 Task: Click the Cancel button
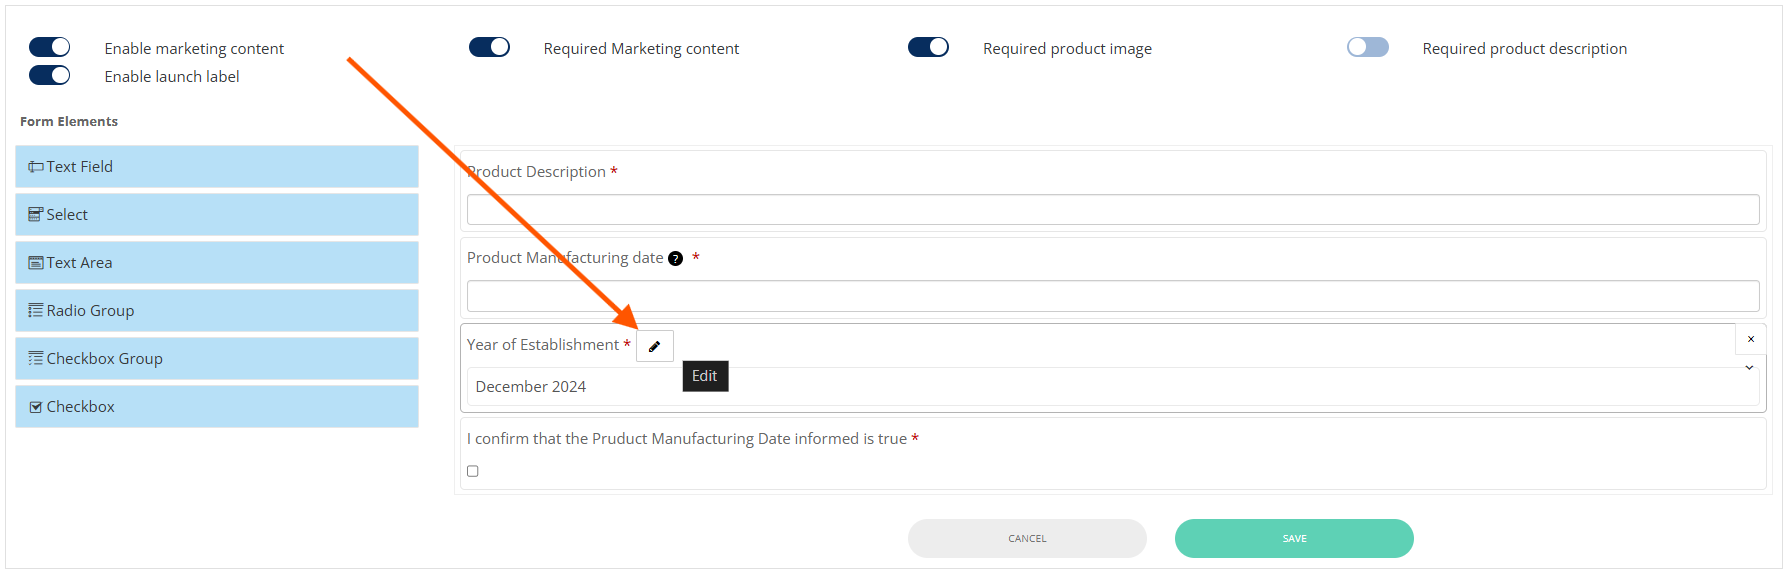(x=1027, y=538)
